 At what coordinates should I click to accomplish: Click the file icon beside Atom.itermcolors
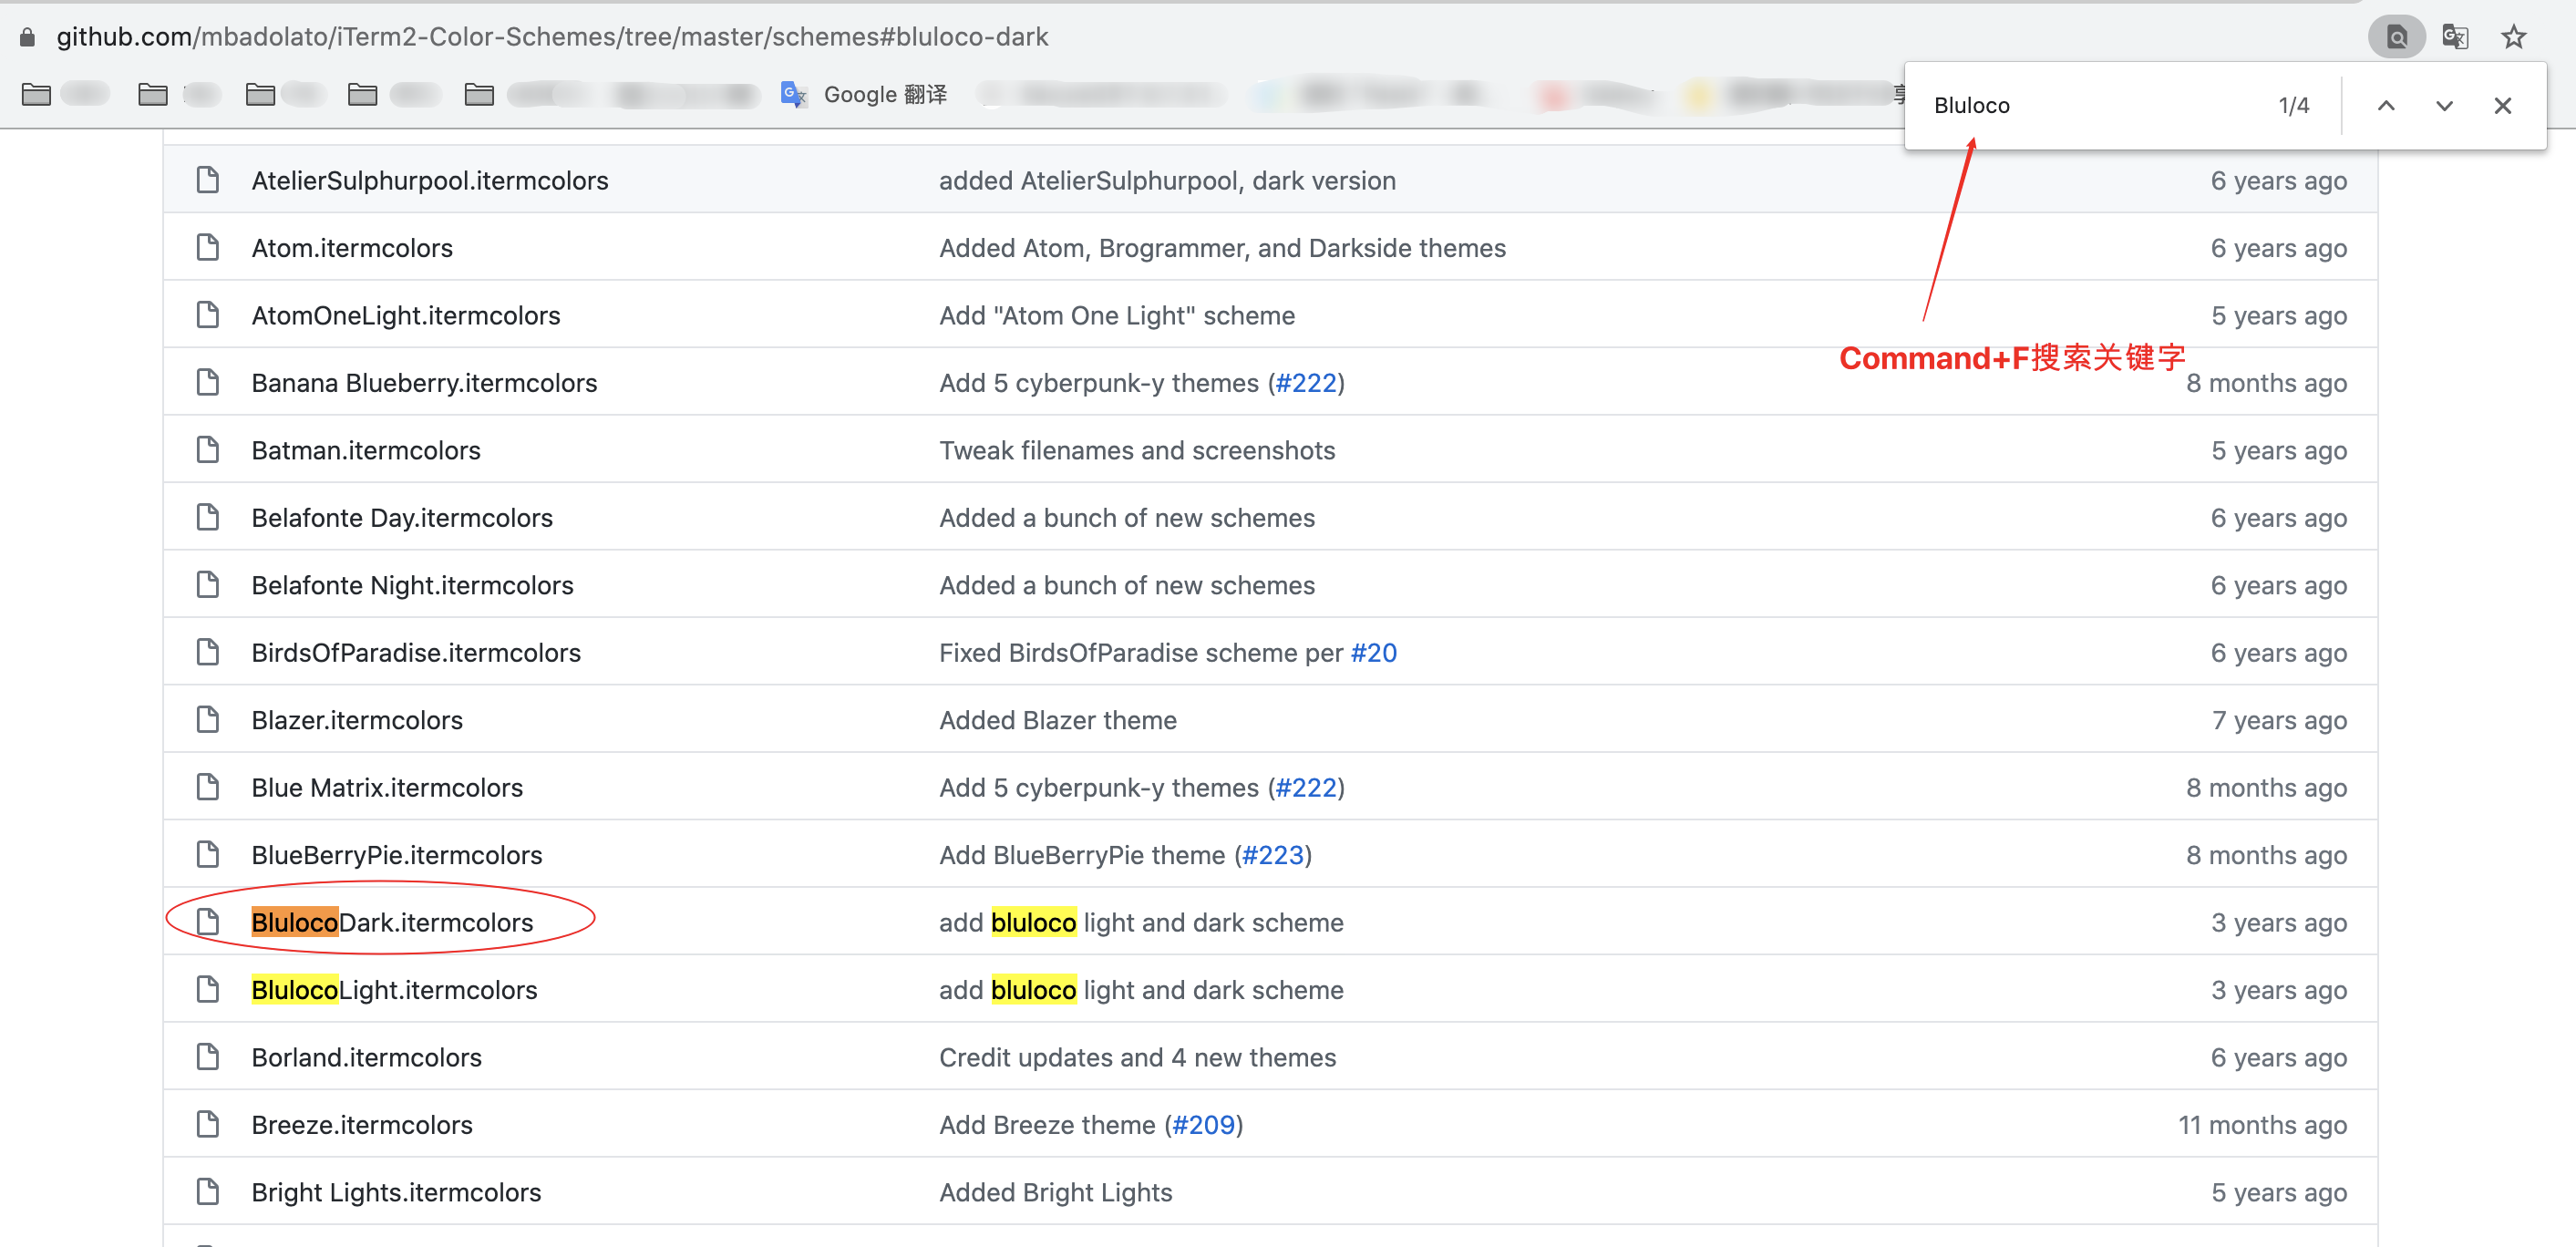coord(207,247)
